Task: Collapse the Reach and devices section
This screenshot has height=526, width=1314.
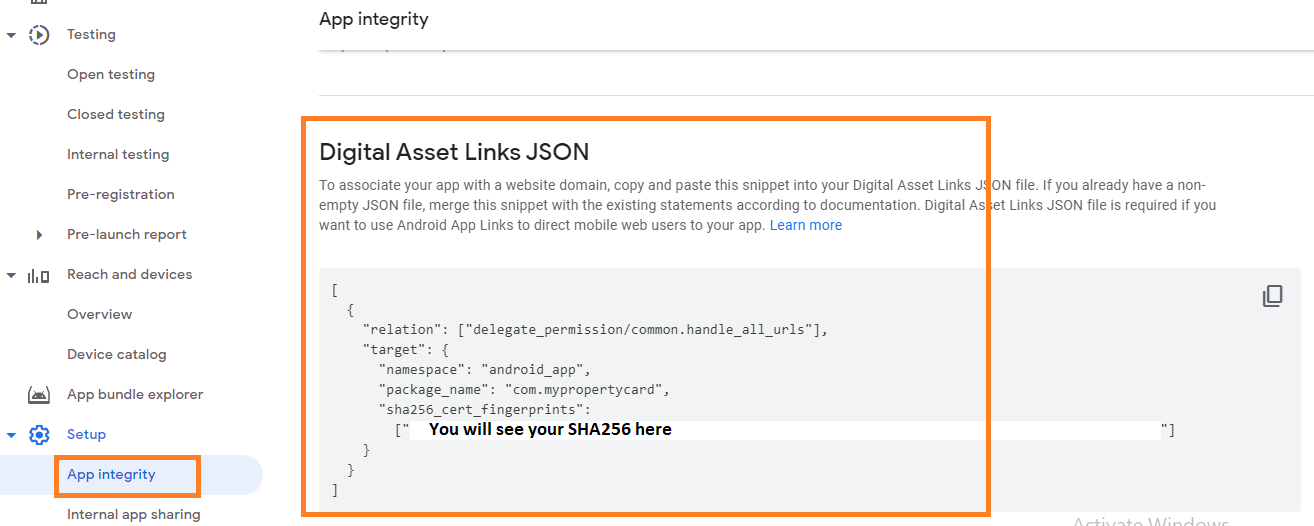Action: (11, 275)
